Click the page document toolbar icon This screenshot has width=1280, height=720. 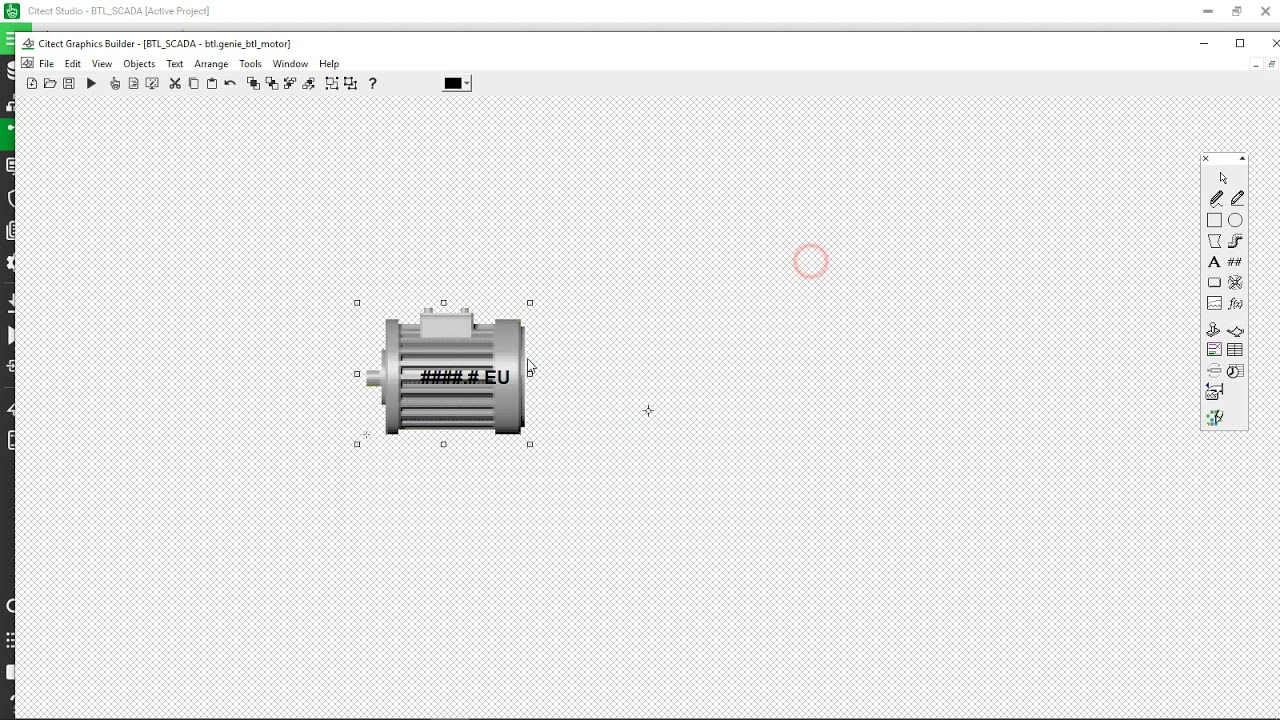133,84
